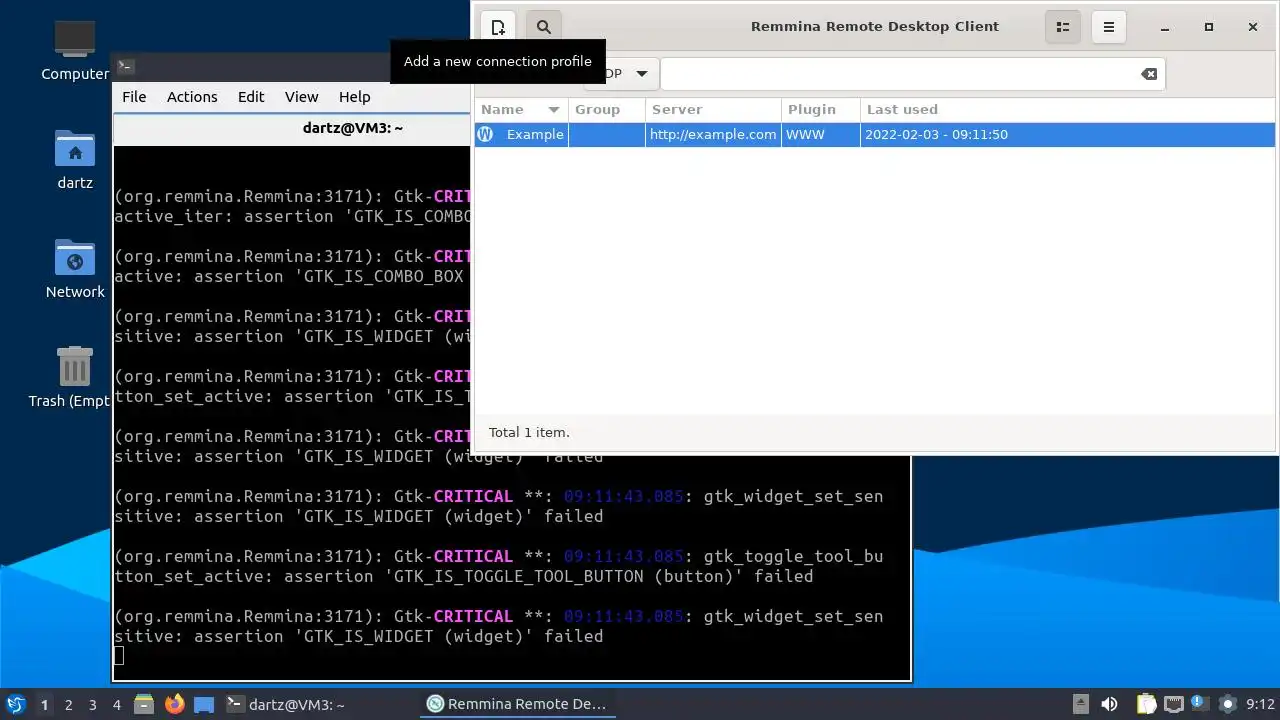The height and width of the screenshot is (720, 1280).
Task: Sort connections by Plugin column
Action: (x=821, y=109)
